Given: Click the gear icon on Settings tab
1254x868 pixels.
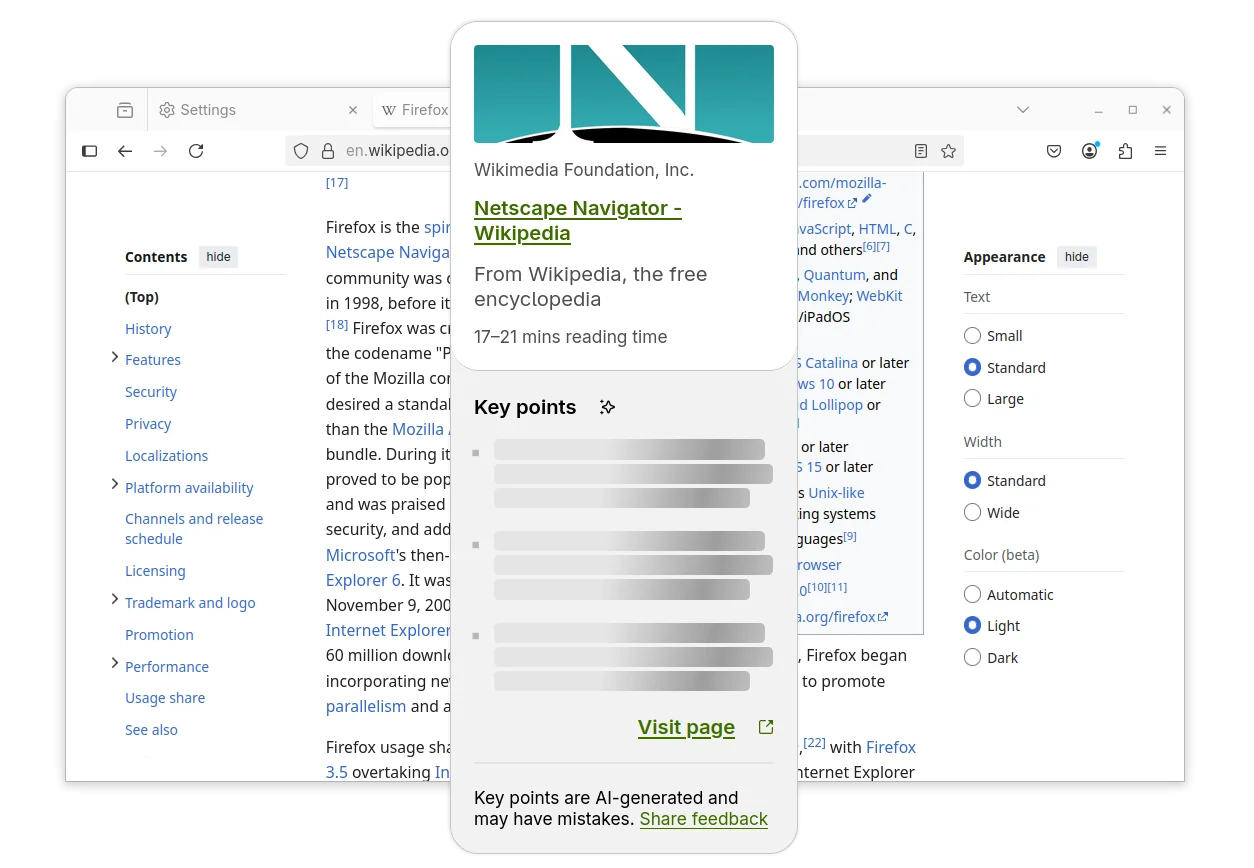Looking at the screenshot, I should pos(167,110).
